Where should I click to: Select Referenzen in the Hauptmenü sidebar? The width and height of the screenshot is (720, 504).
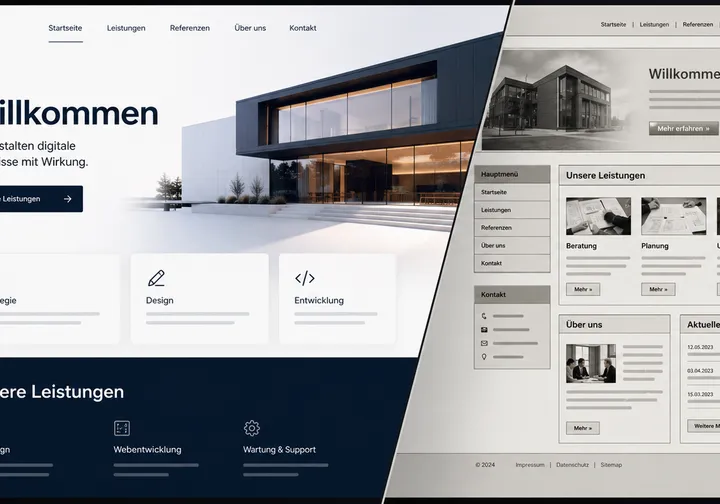click(512, 228)
